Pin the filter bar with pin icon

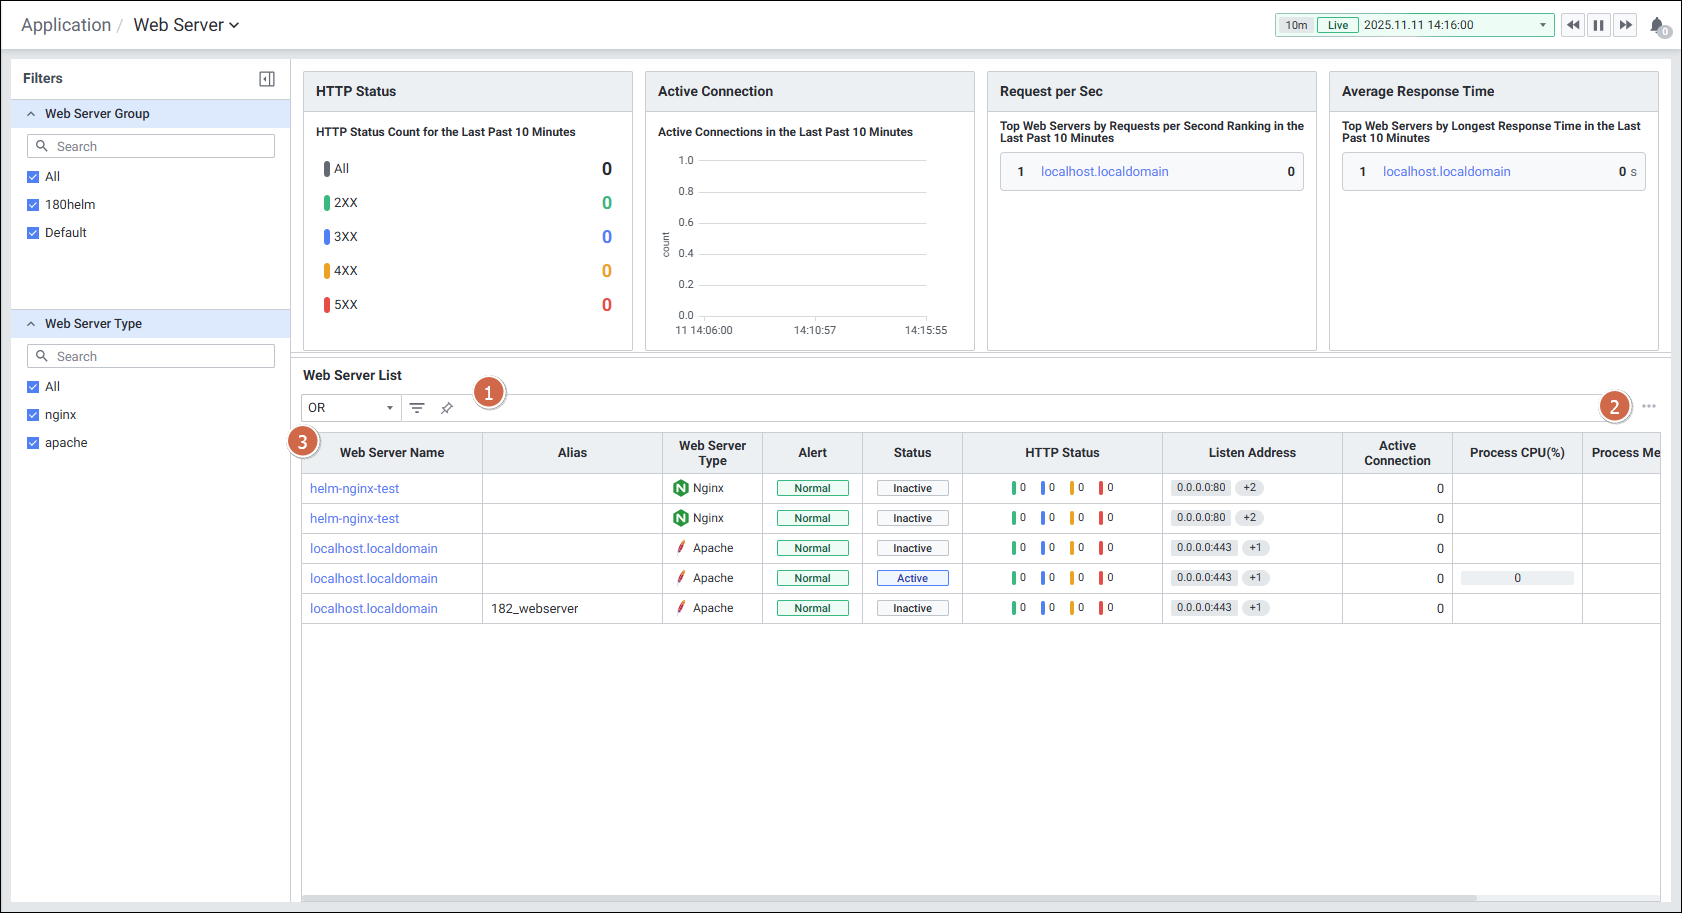point(447,408)
